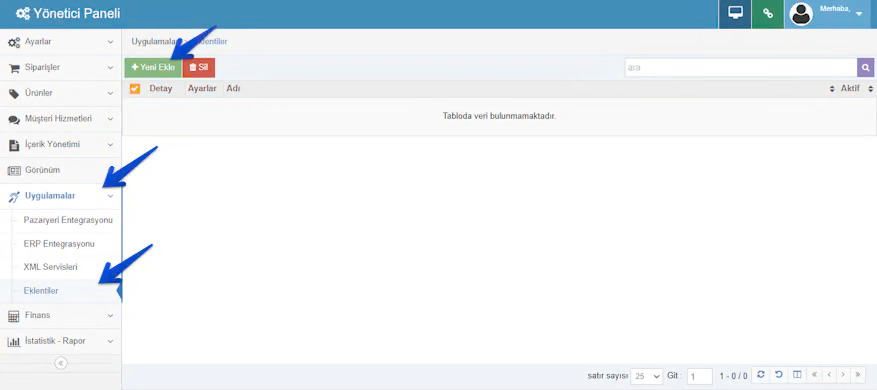Open the XML Servisleri submenu item
Image resolution: width=877 pixels, height=390 pixels.
pyautogui.click(x=50, y=267)
